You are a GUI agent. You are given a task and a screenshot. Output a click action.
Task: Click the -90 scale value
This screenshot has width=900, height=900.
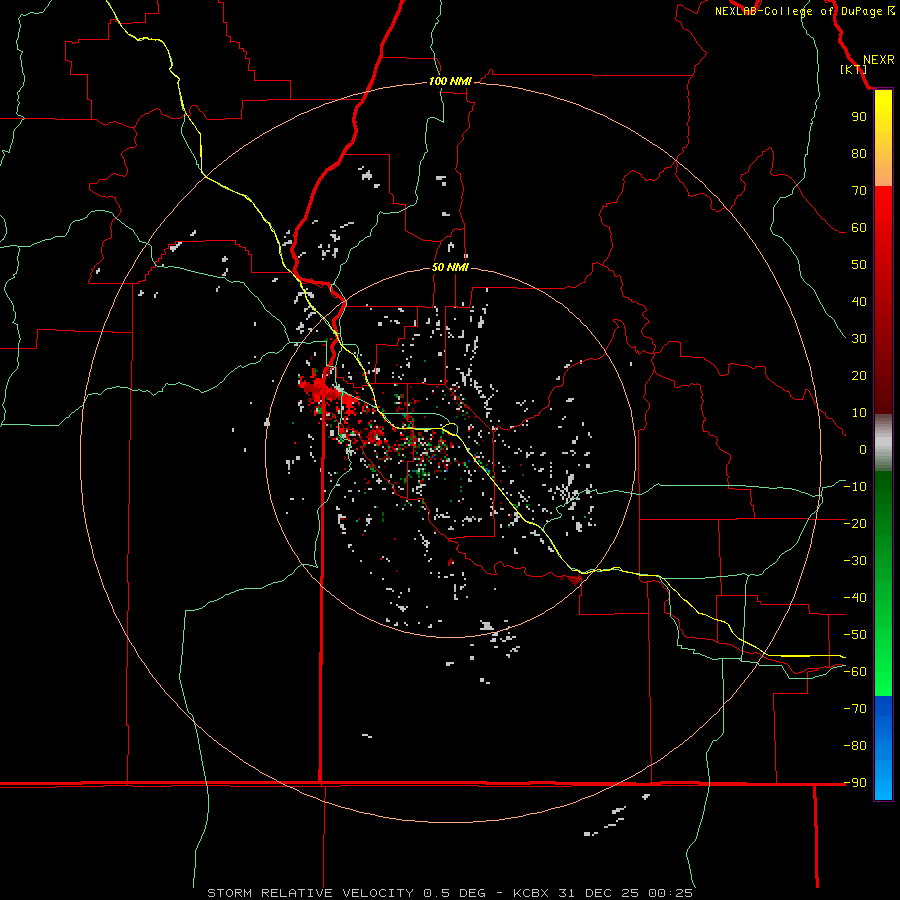click(x=855, y=783)
